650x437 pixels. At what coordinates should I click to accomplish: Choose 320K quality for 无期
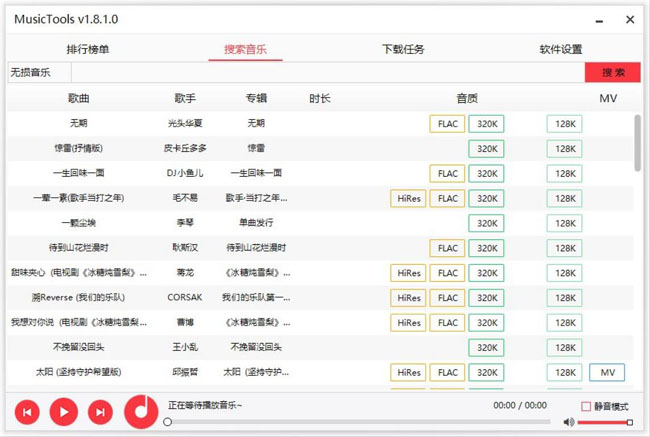pos(486,124)
